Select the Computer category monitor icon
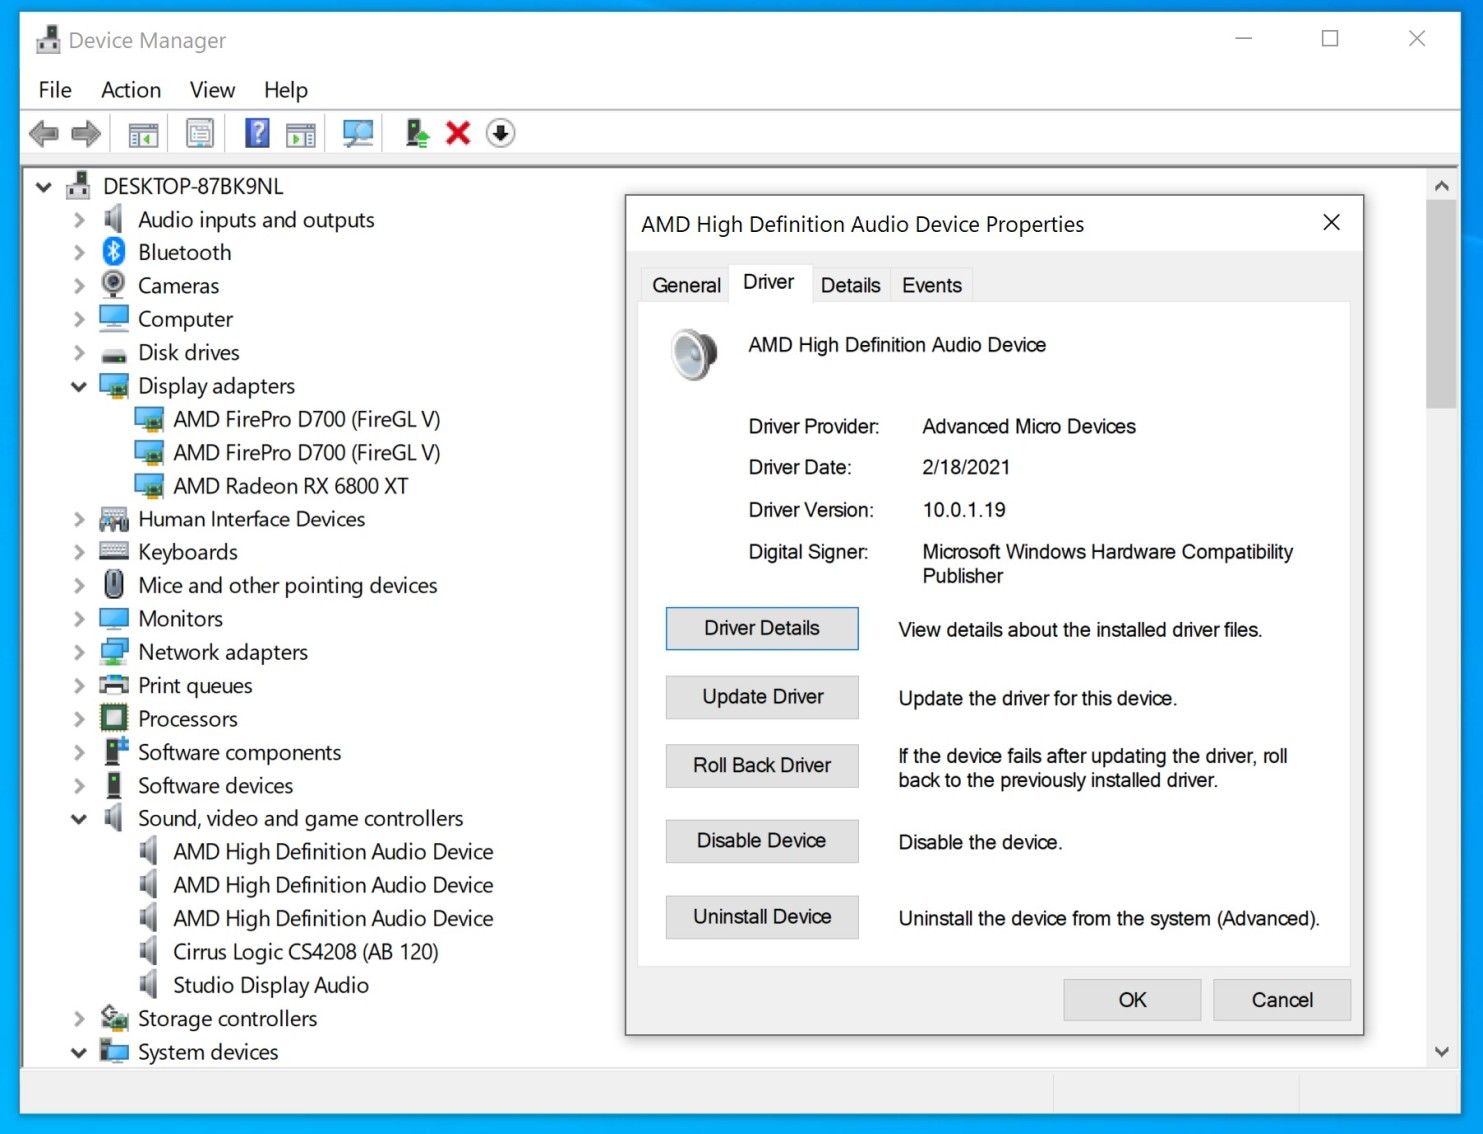Screen dimensions: 1483x1134 (x=114, y=318)
